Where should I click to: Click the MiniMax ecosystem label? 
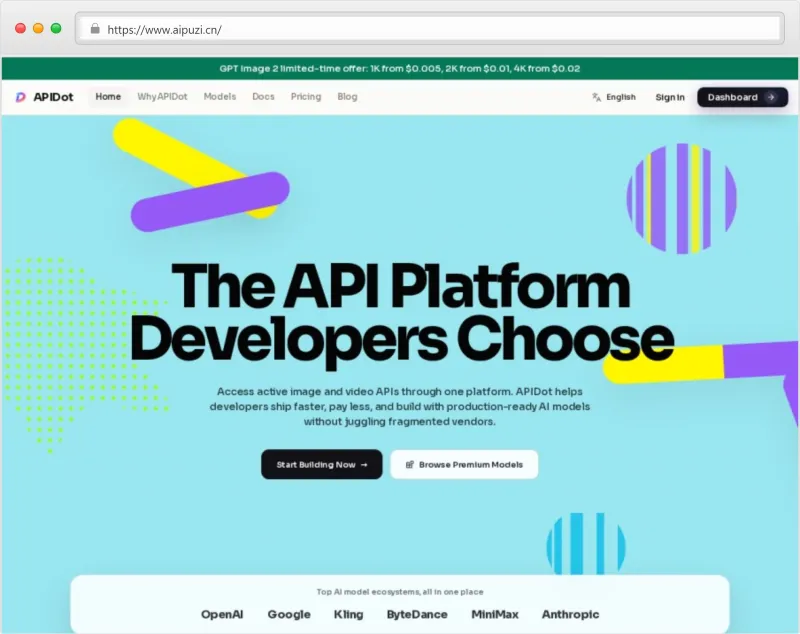coord(495,614)
